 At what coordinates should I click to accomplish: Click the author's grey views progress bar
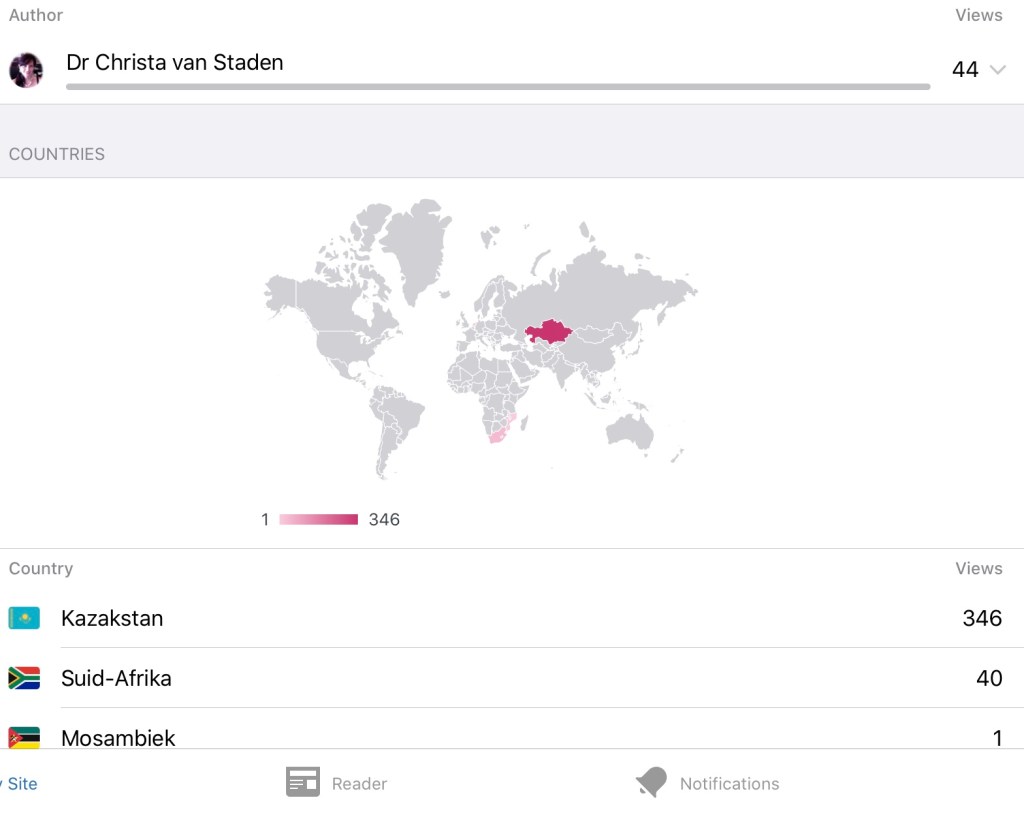[x=497, y=87]
